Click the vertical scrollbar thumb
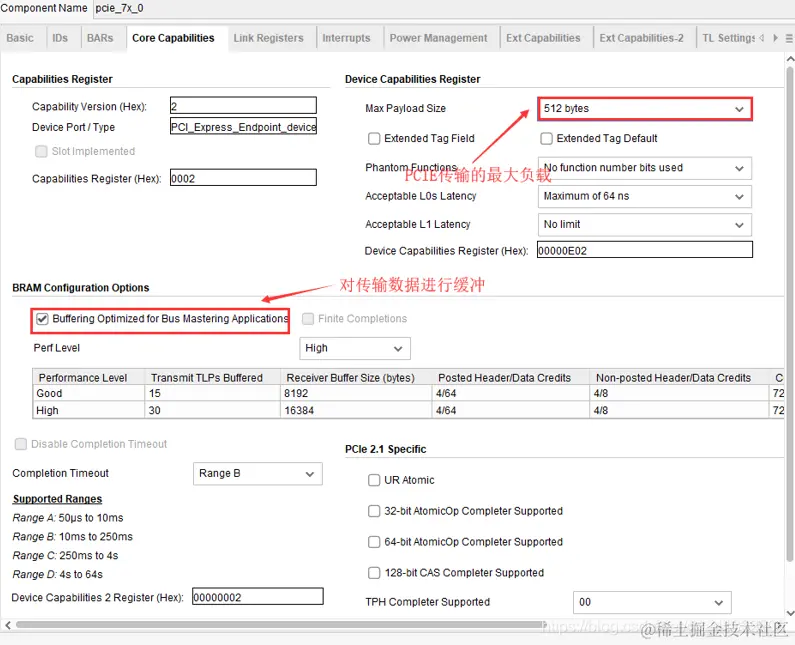Image resolution: width=795 pixels, height=645 pixels. (790, 314)
